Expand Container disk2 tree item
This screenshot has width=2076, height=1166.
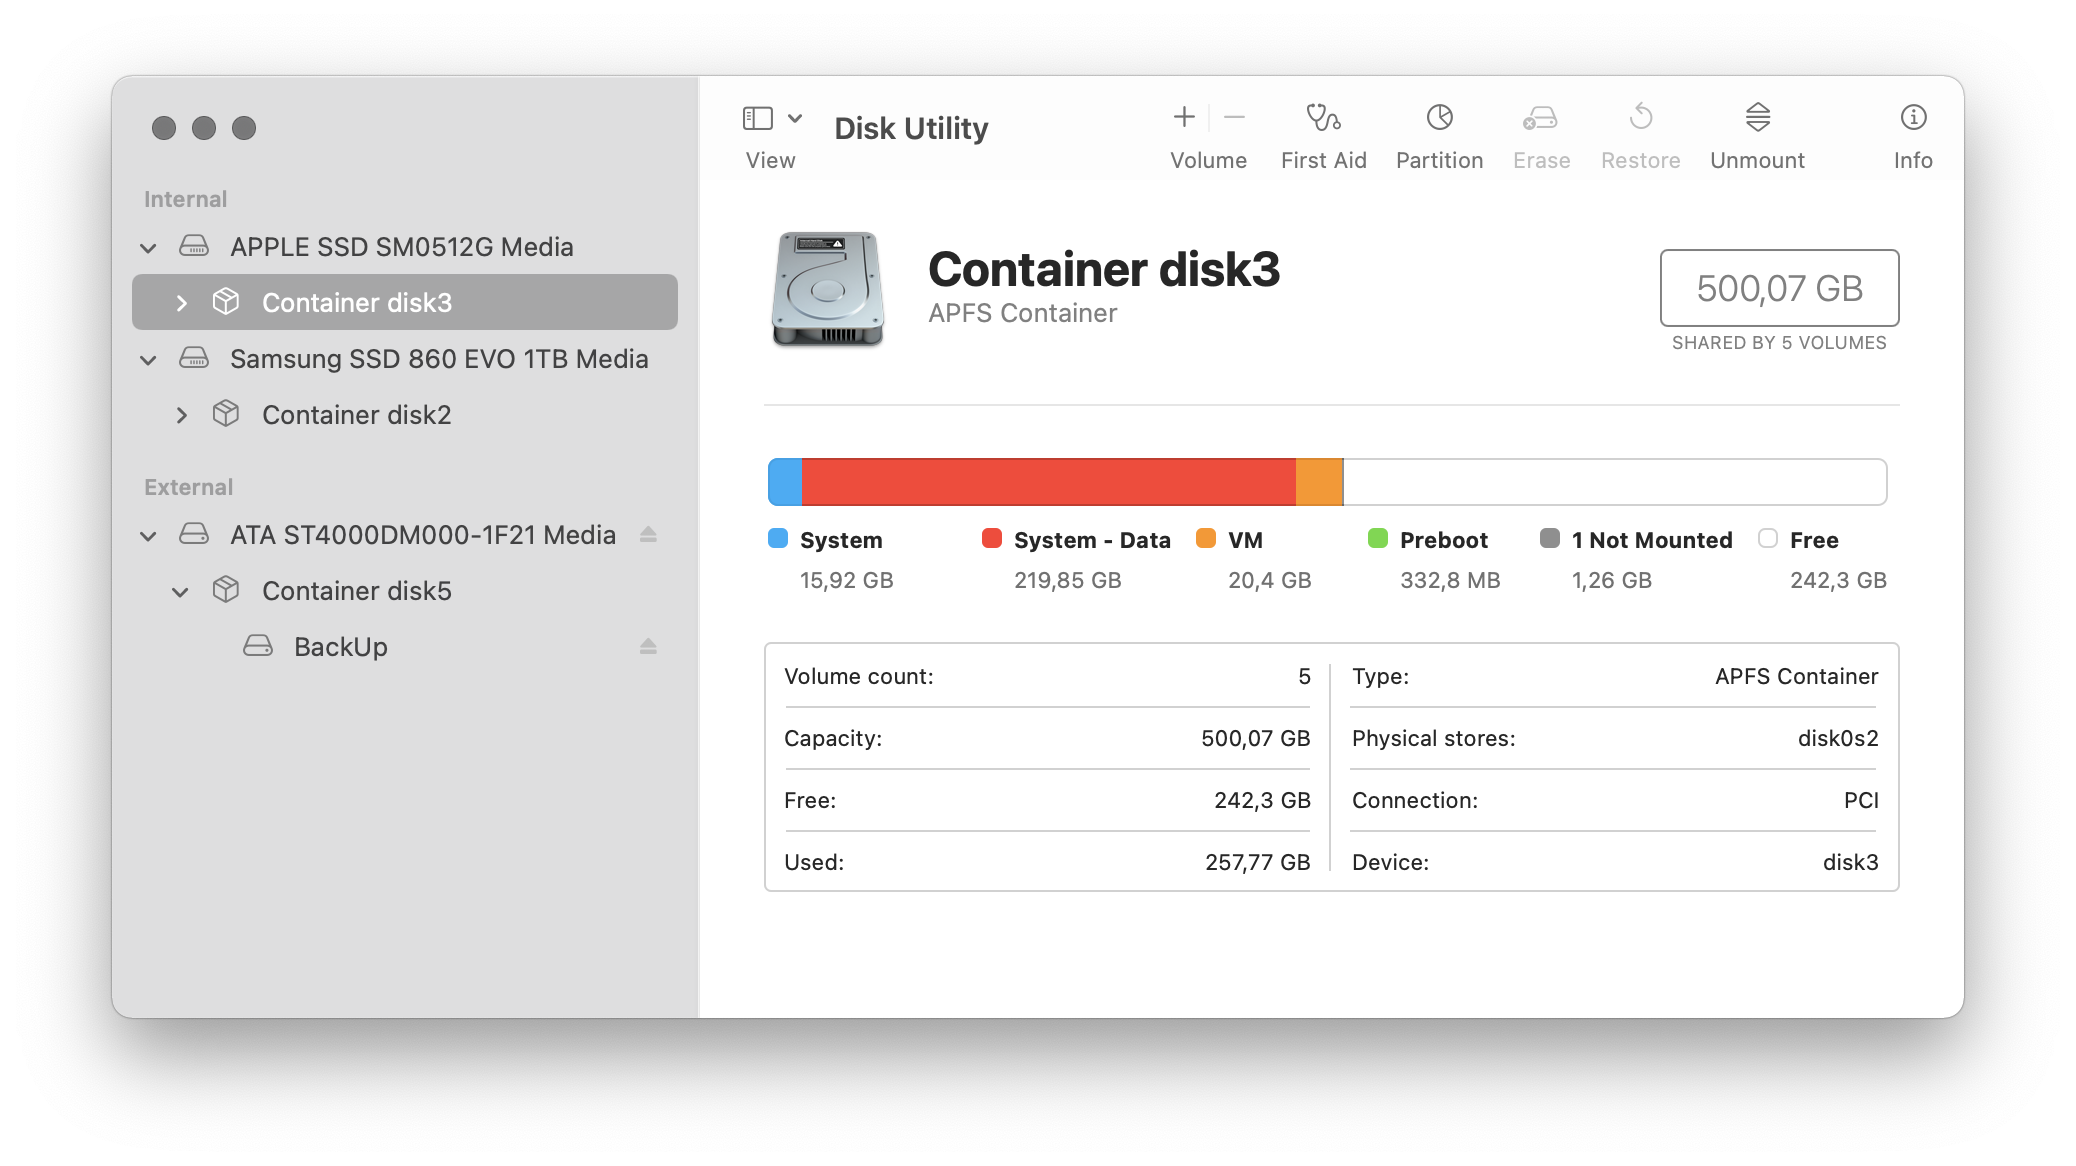(181, 415)
